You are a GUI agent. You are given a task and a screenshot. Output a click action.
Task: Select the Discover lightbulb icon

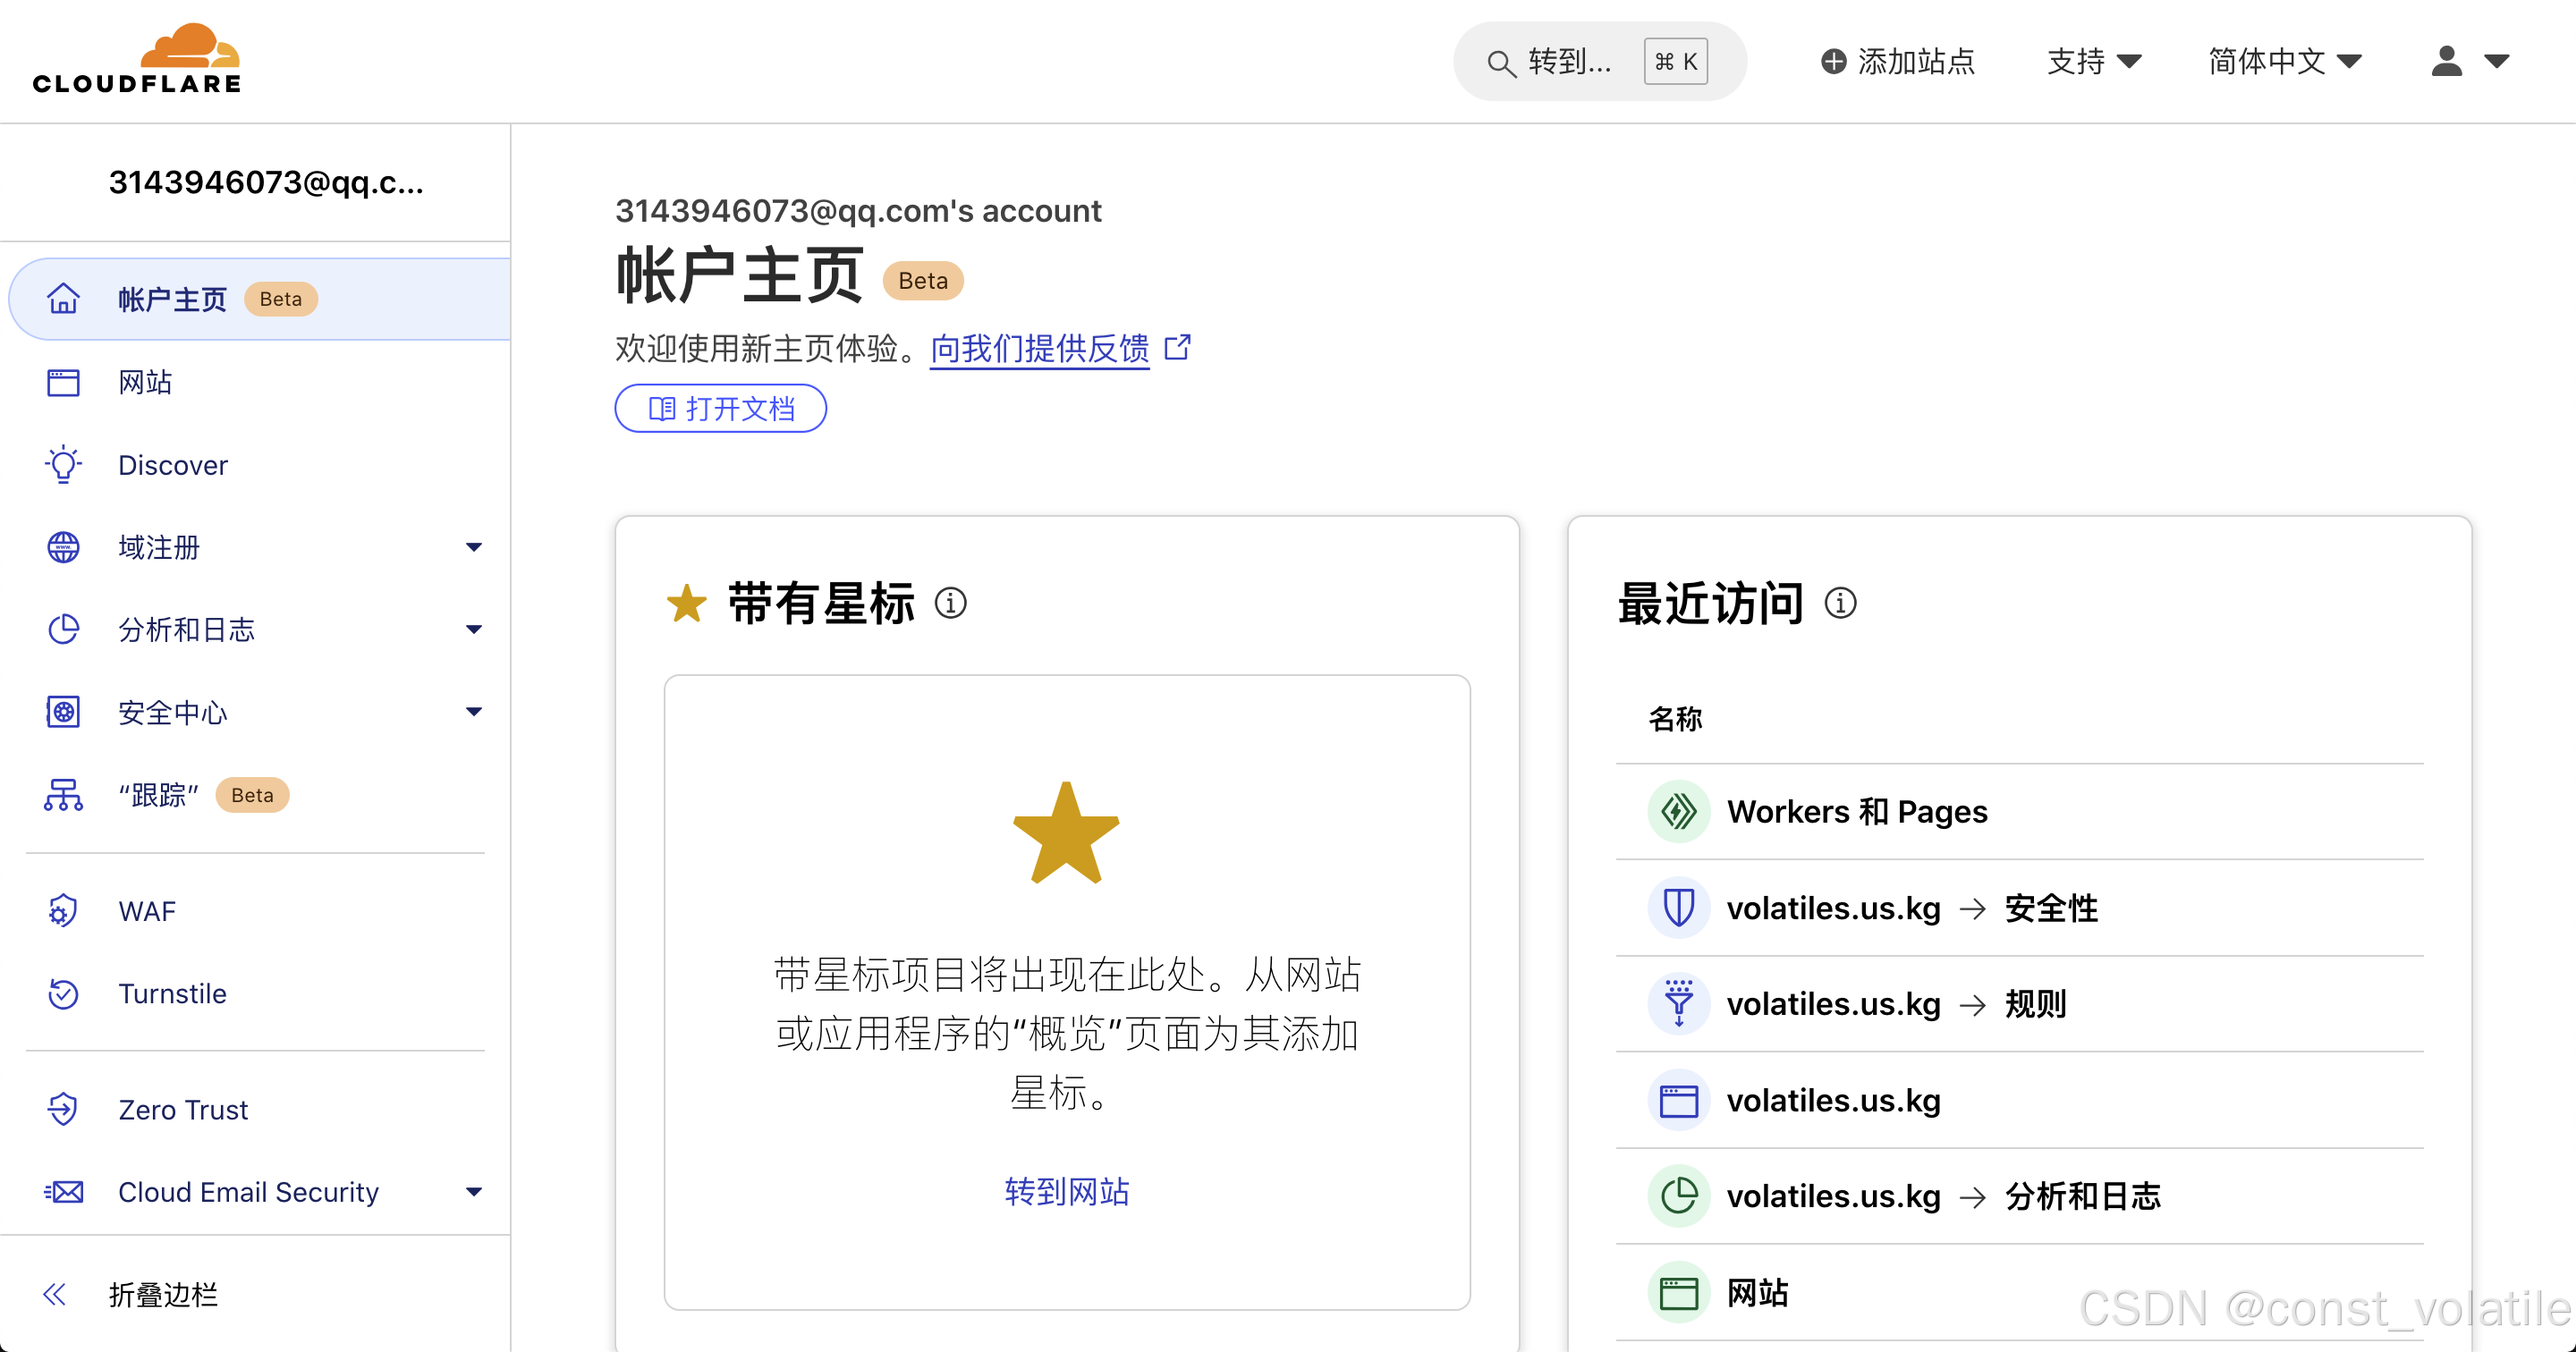pyautogui.click(x=62, y=464)
